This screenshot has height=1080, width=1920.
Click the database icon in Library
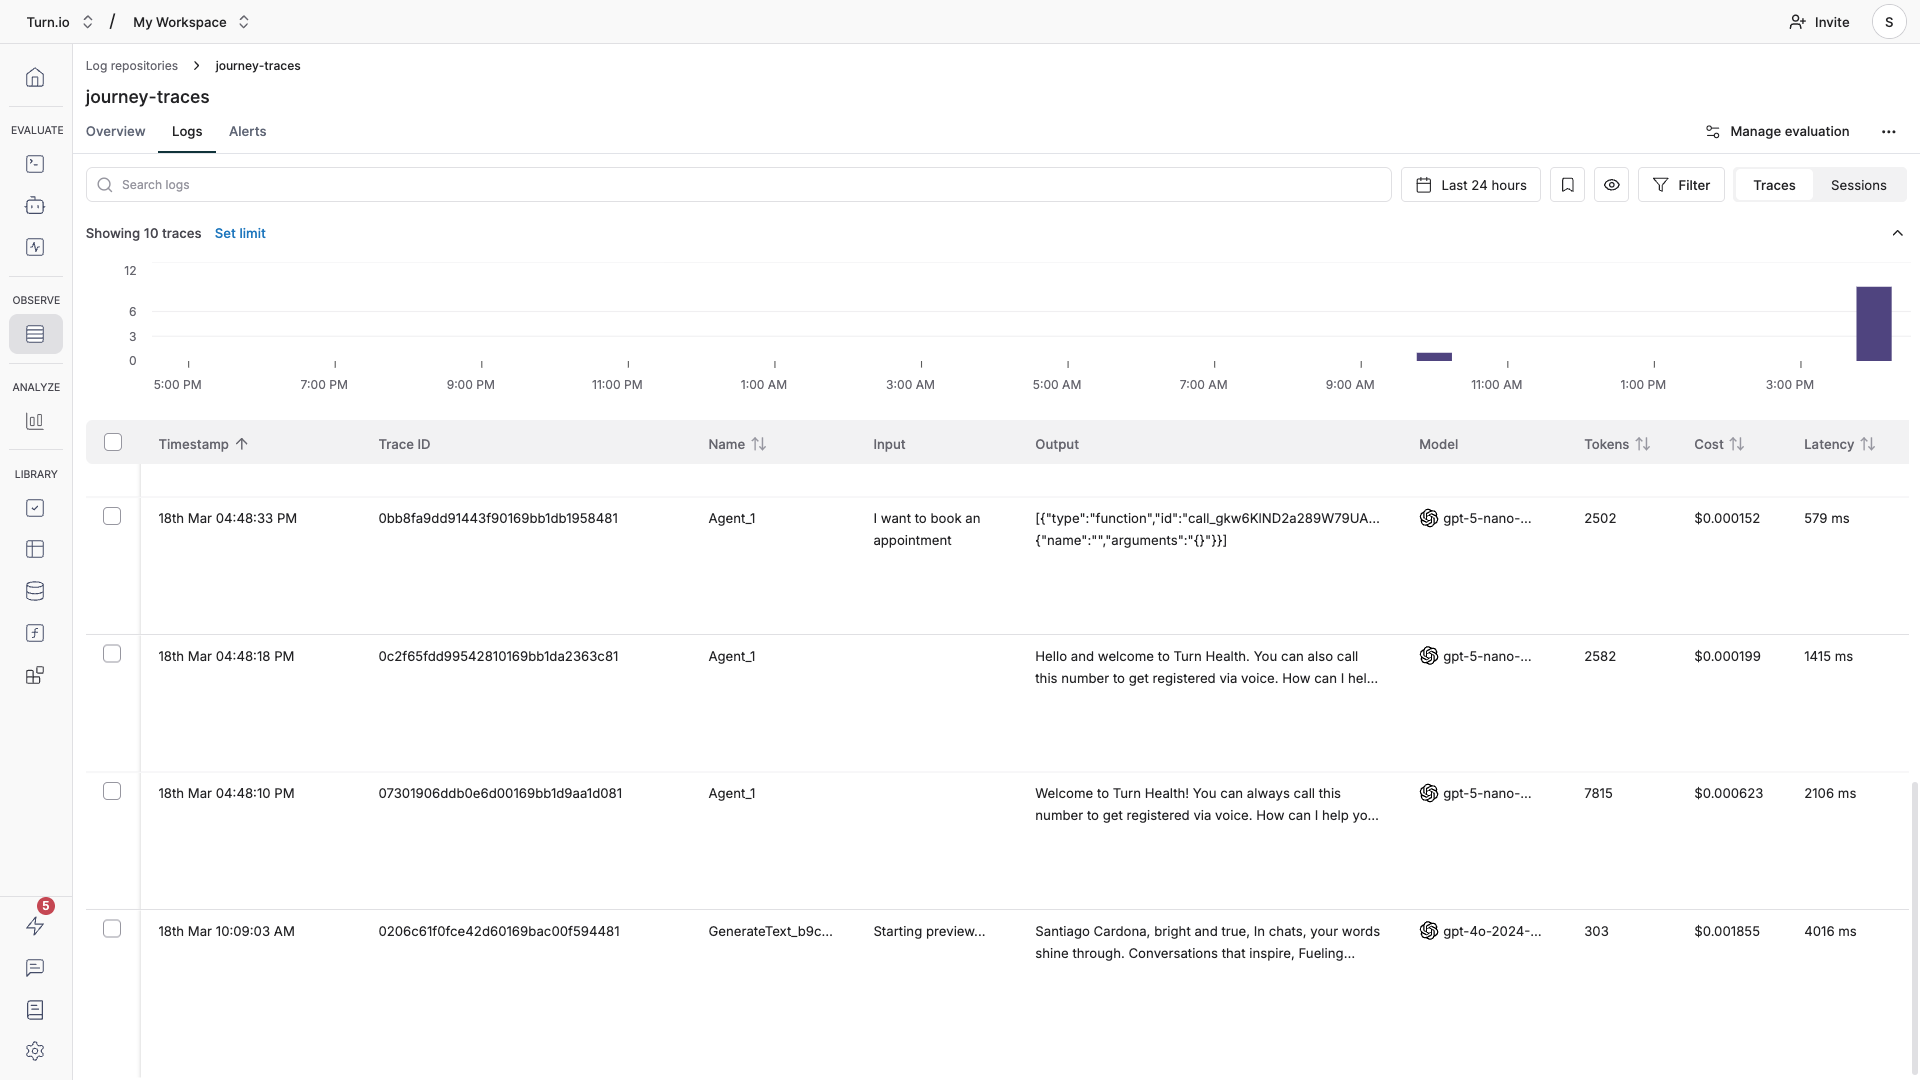coord(35,591)
